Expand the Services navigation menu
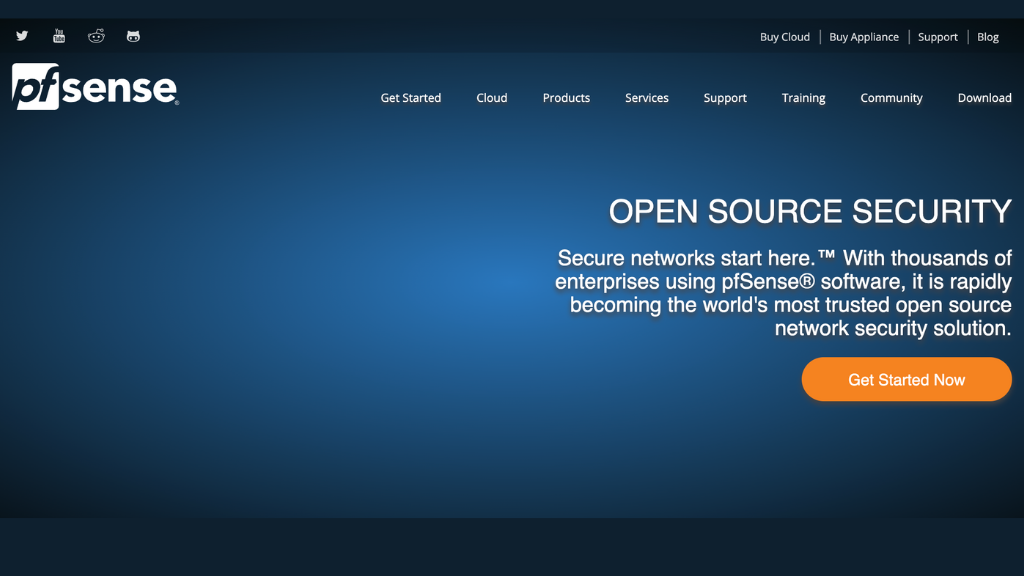 (x=647, y=98)
